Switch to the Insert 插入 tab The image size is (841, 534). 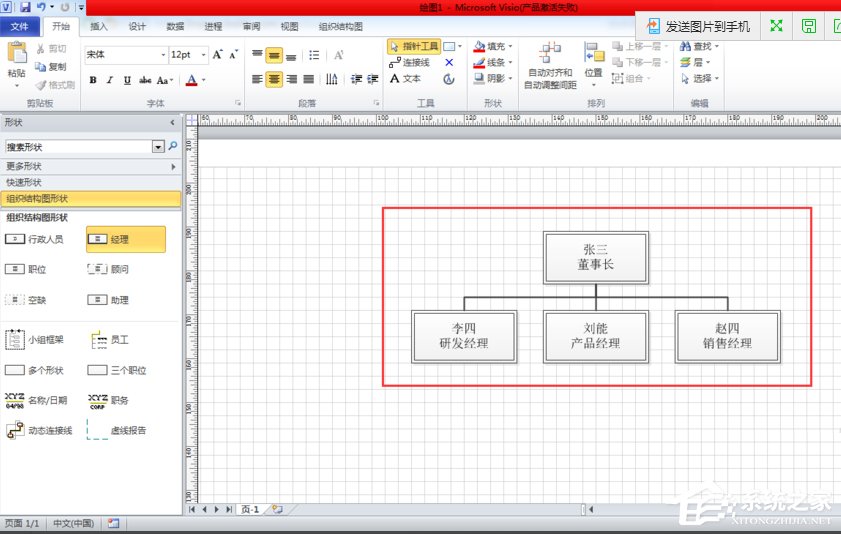coord(99,26)
